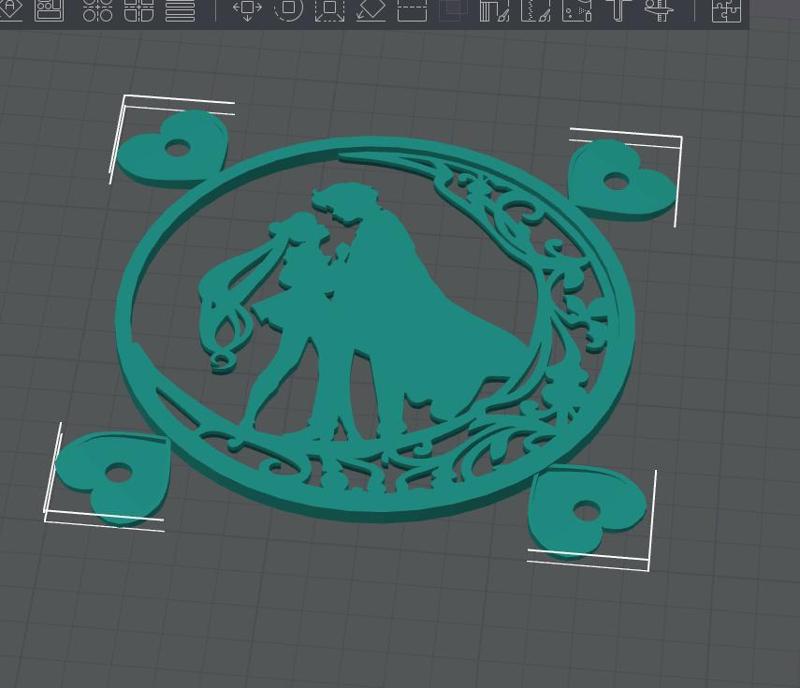Open the Variable layer height tool
This screenshot has height=688, width=800.
pos(180,10)
